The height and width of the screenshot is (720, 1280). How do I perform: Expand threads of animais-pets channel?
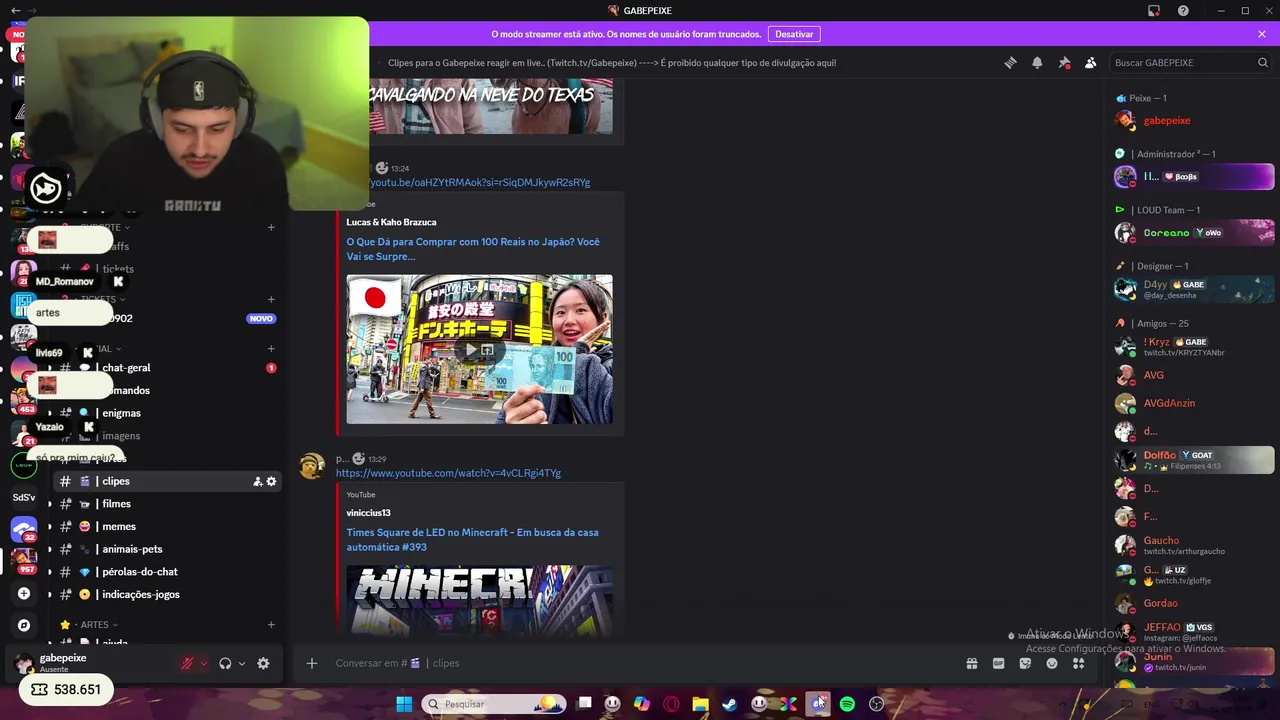click(49, 549)
